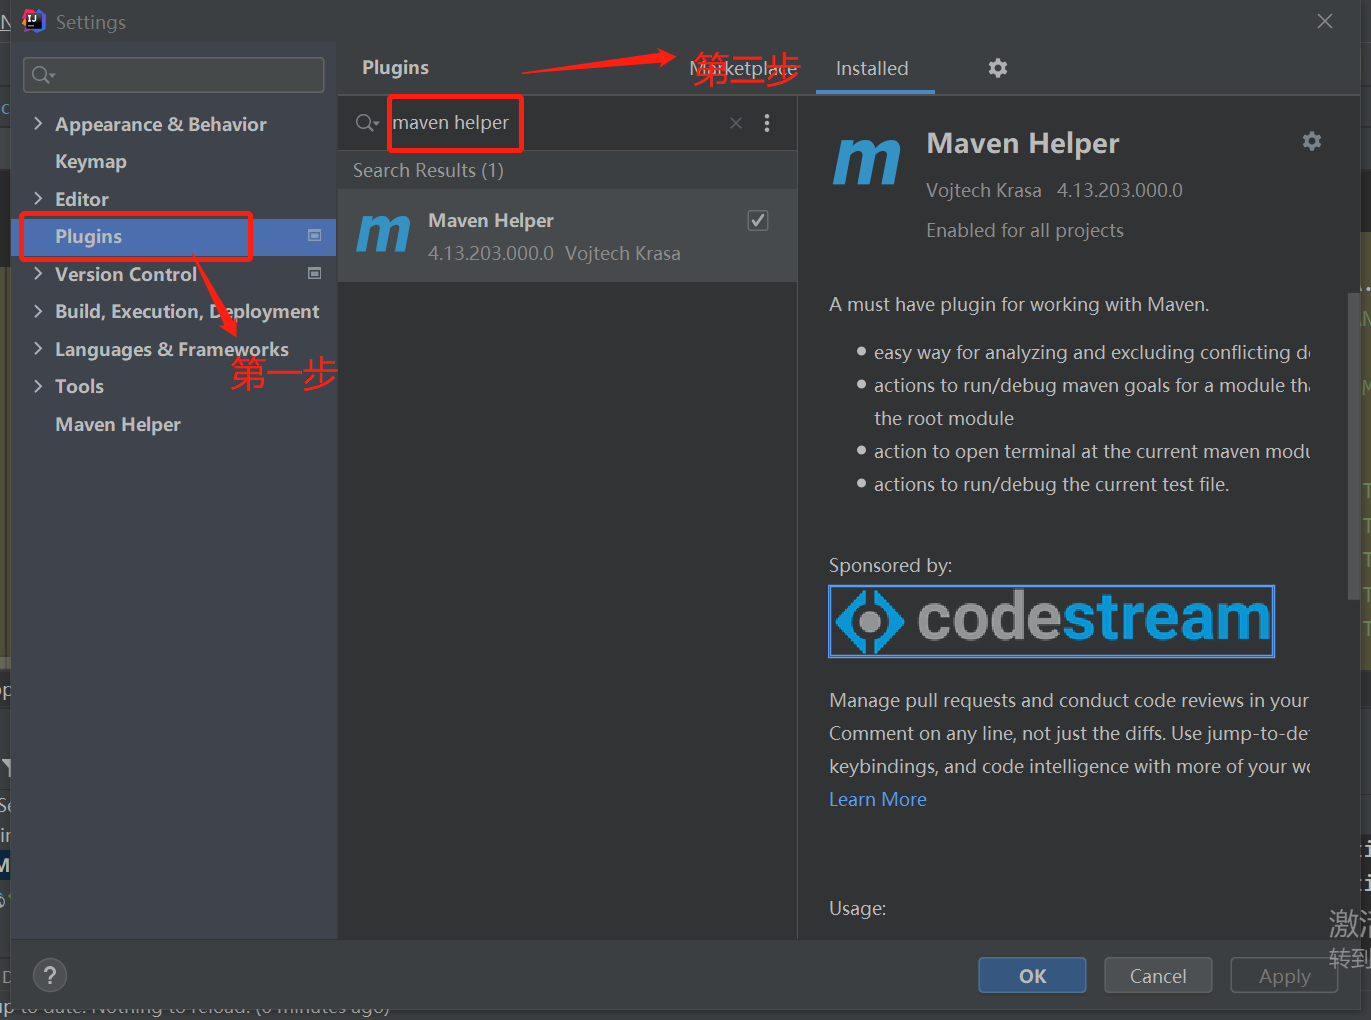
Task: Click the Apply button
Action: coord(1284,975)
